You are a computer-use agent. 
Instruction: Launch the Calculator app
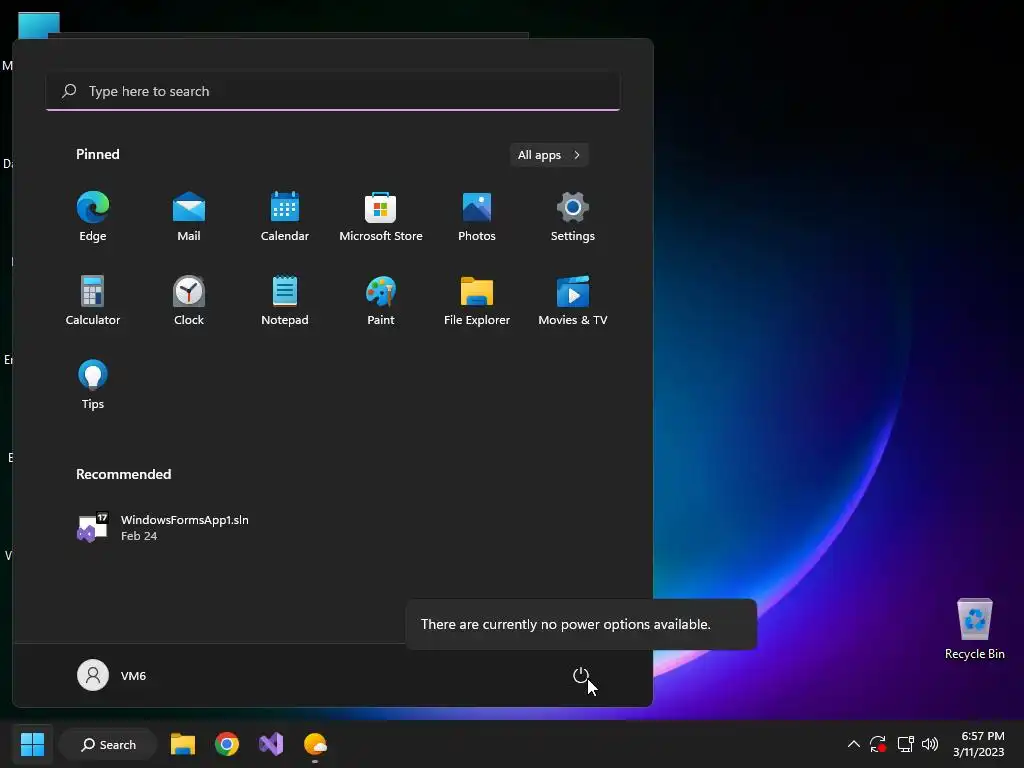[x=93, y=300]
